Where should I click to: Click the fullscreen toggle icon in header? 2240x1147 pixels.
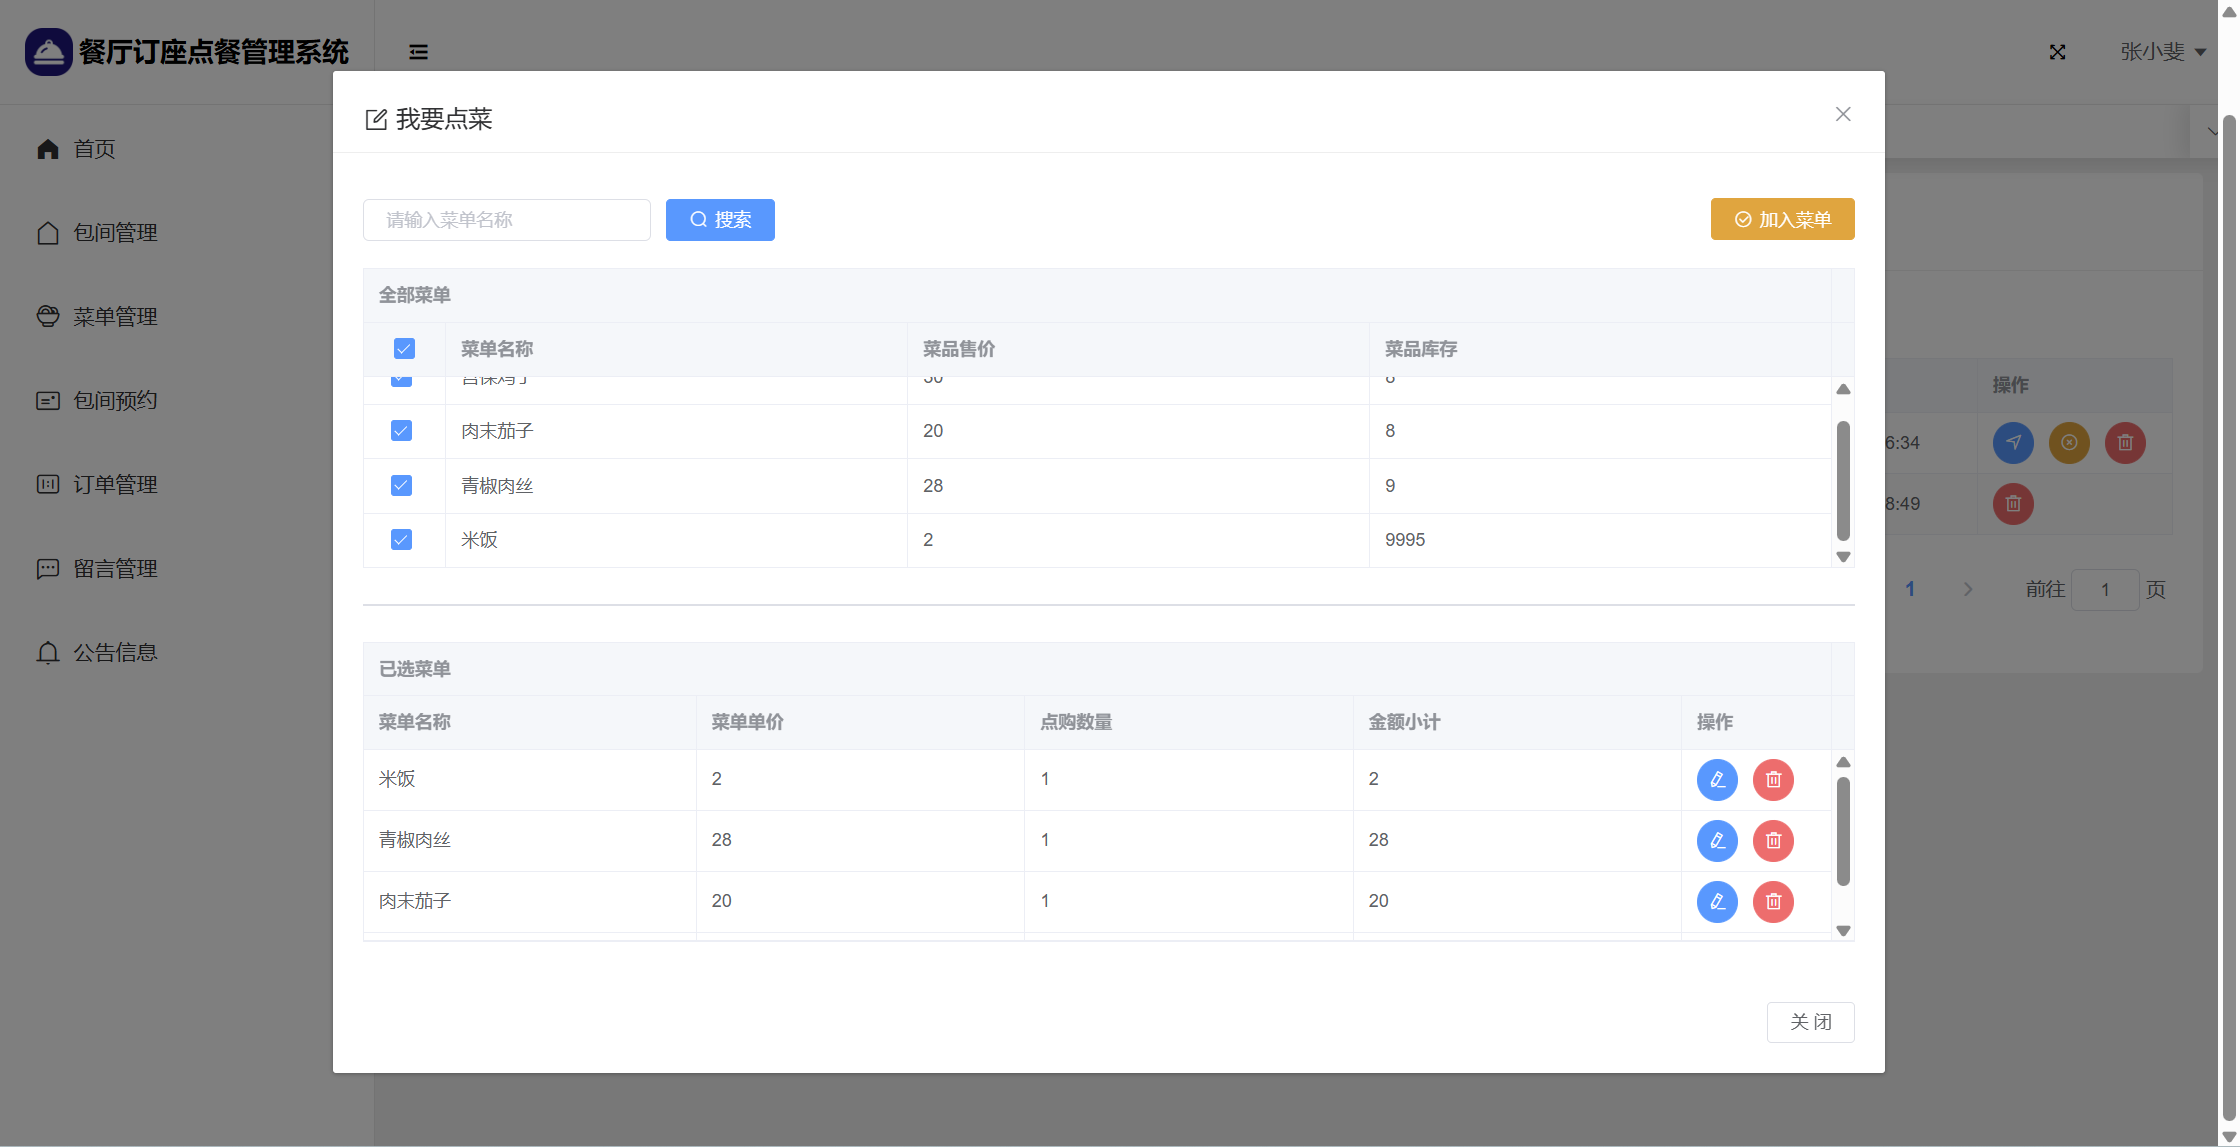pos(2057,52)
